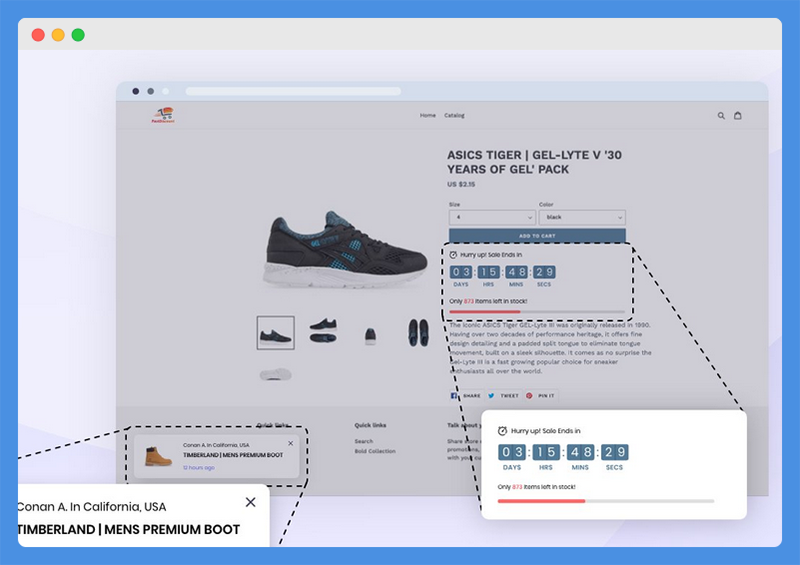Click the ADD TO CART button

pyautogui.click(x=537, y=236)
